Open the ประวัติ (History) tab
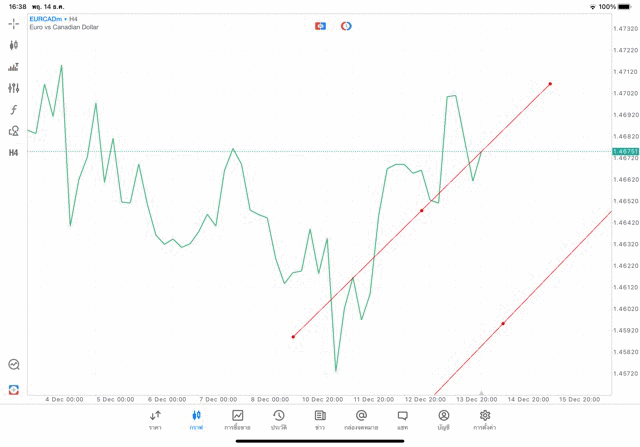 pos(278,419)
